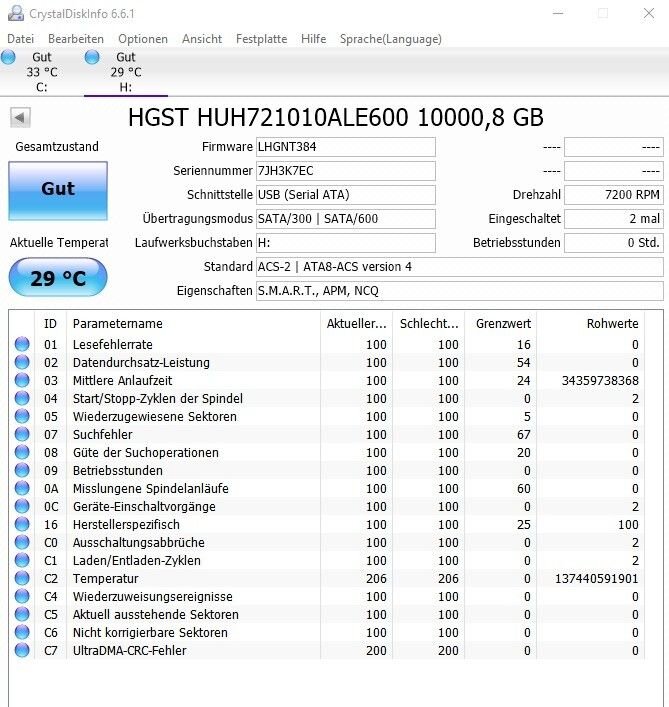Close the CrystalDiskInfo window
The image size is (669, 707).
[x=649, y=14]
